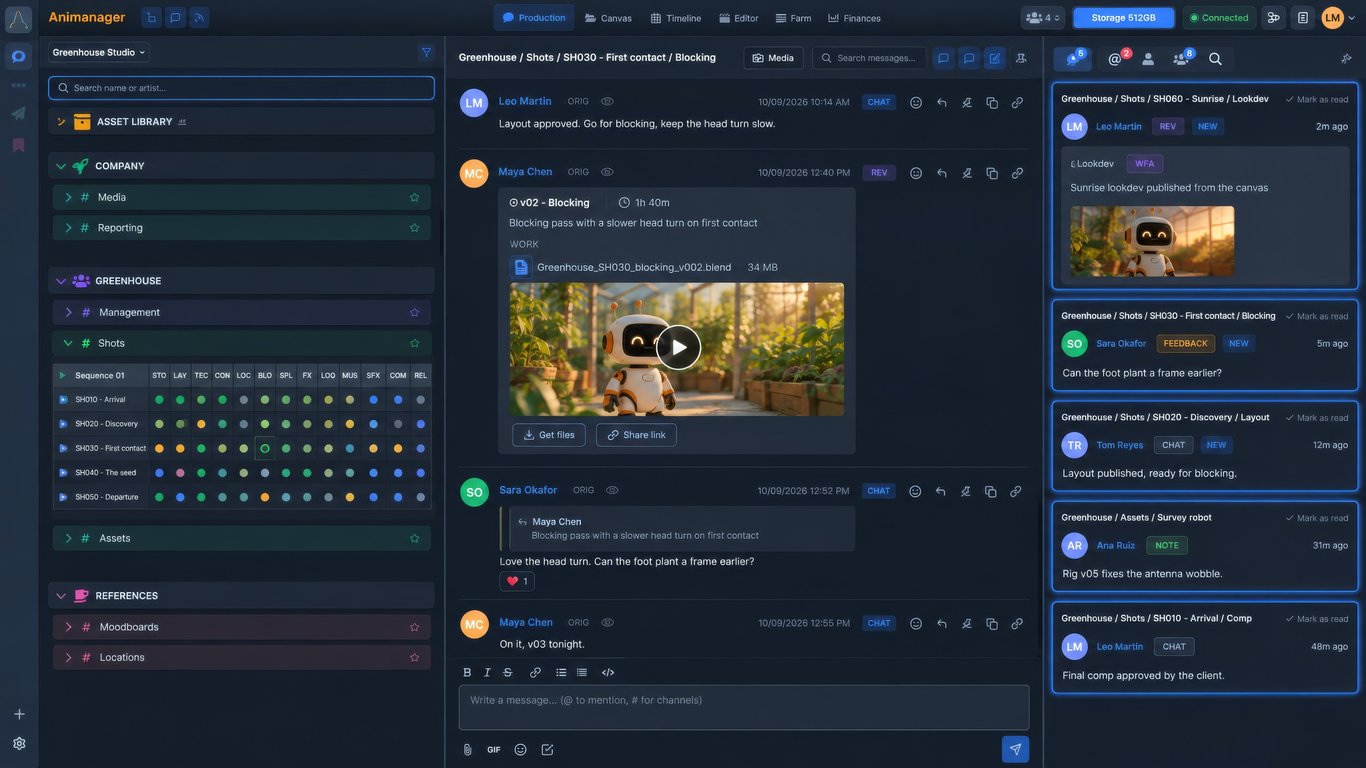Expand the Locations channel

pyautogui.click(x=68, y=657)
